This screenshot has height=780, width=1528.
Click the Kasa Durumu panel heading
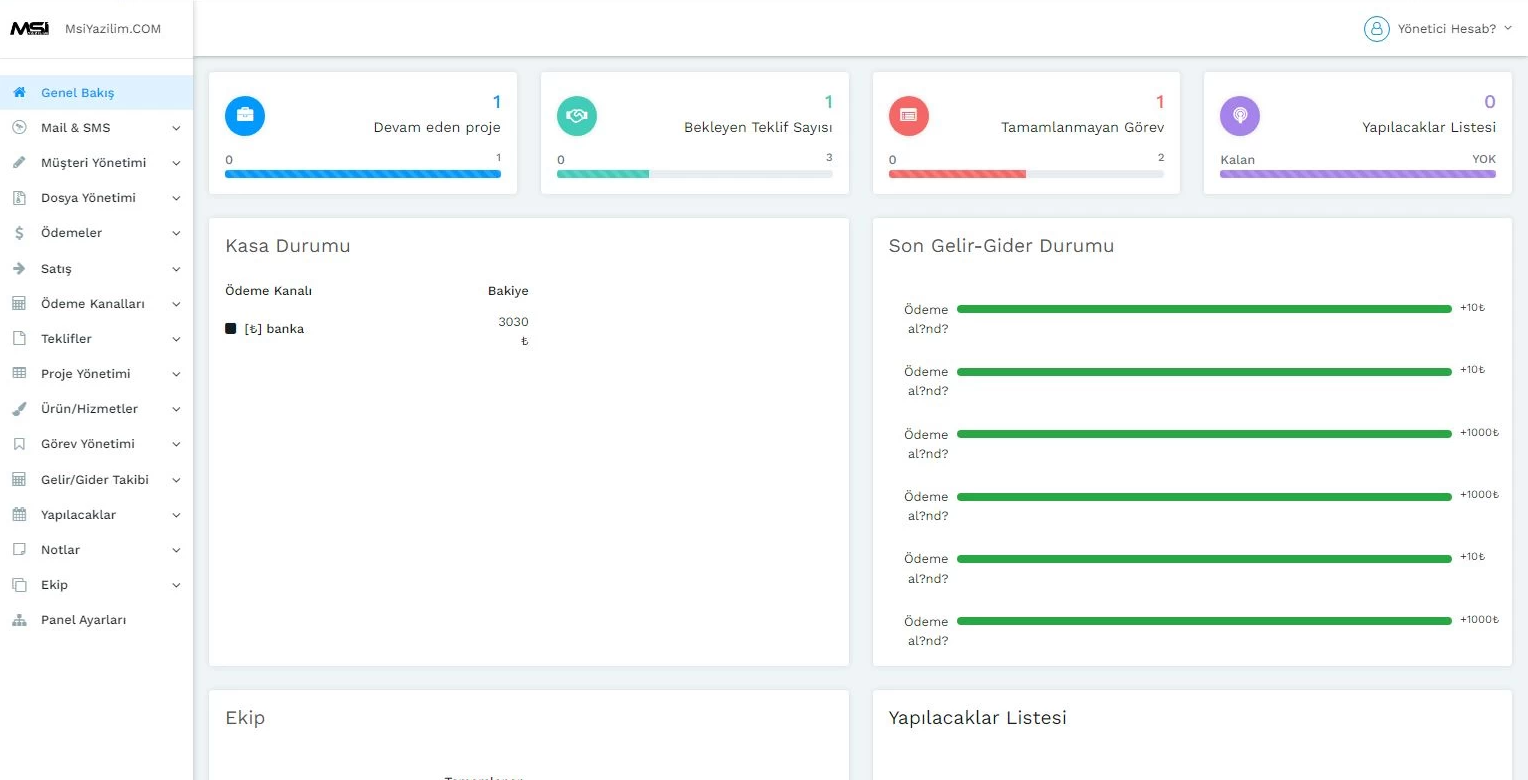tap(287, 245)
